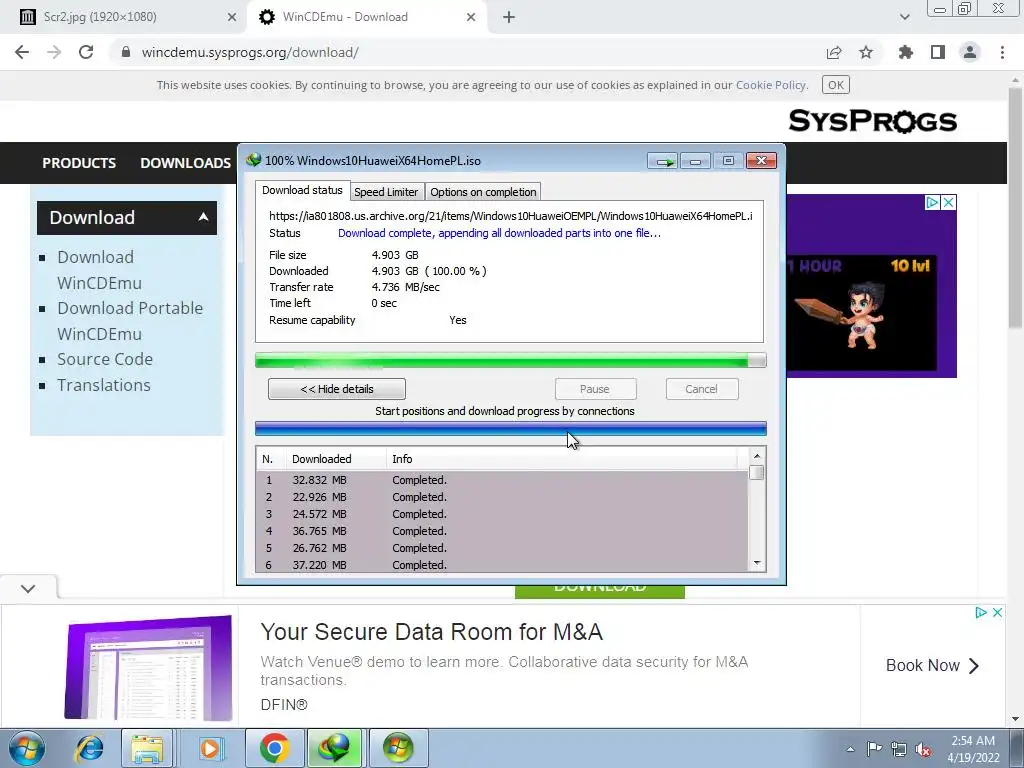Close the bottom banner advertisement
Image resolution: width=1024 pixels, height=768 pixels.
point(997,613)
